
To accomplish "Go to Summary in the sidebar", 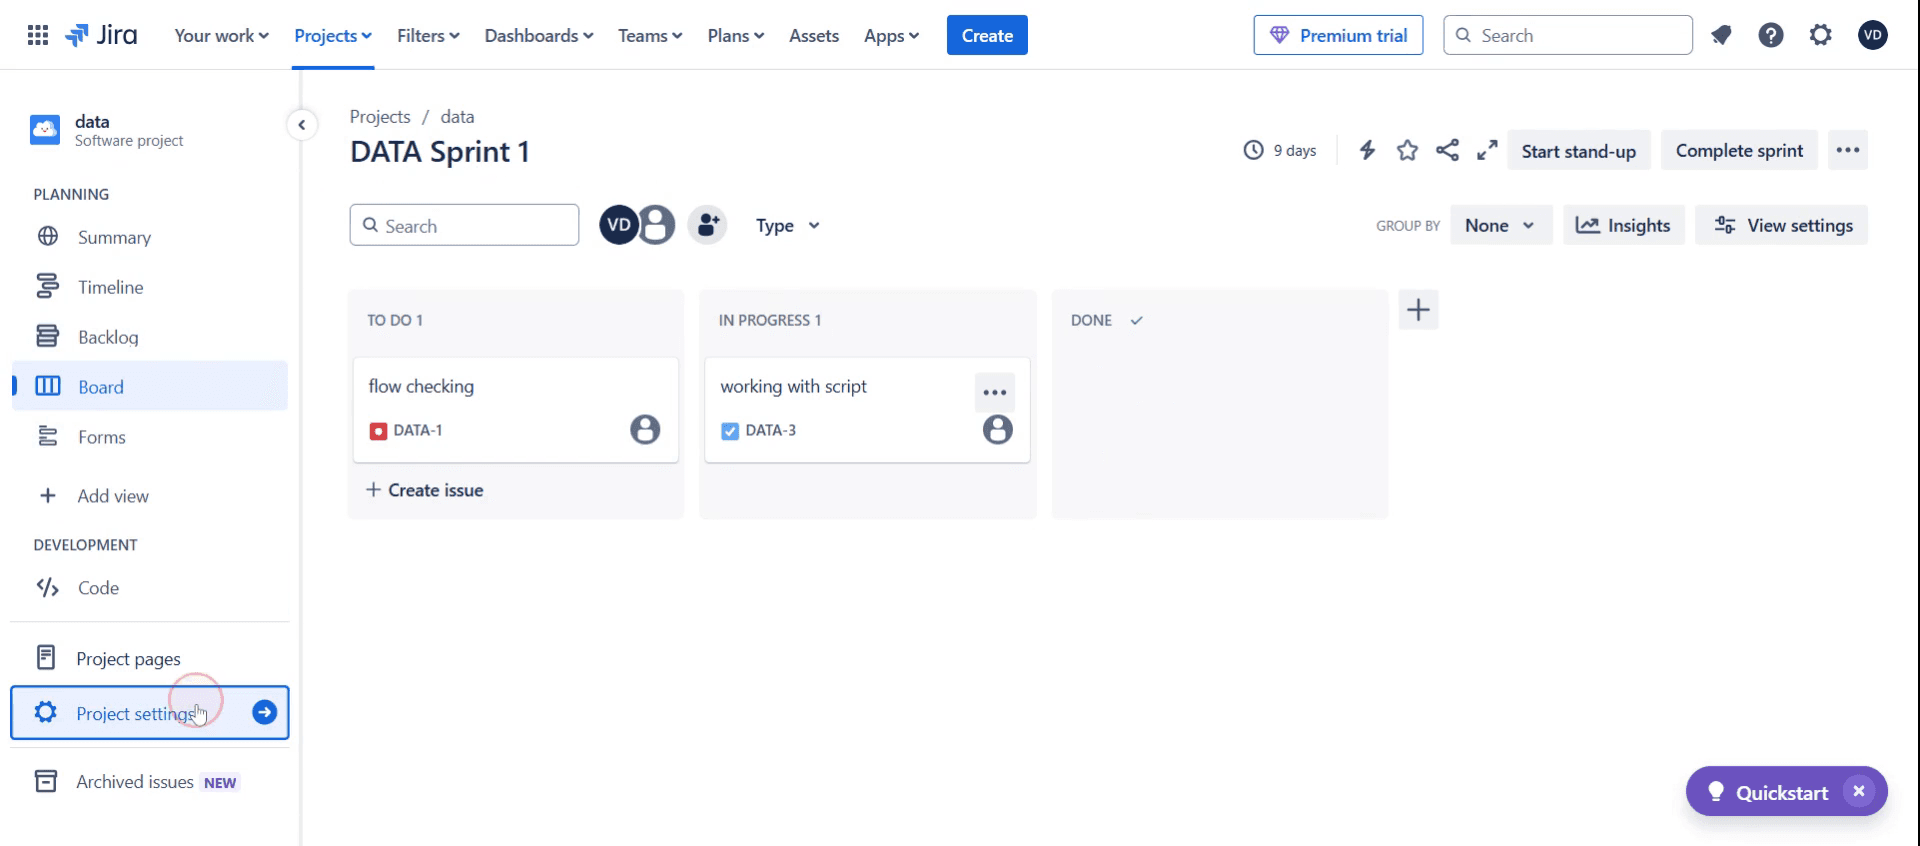I will (x=150, y=237).
